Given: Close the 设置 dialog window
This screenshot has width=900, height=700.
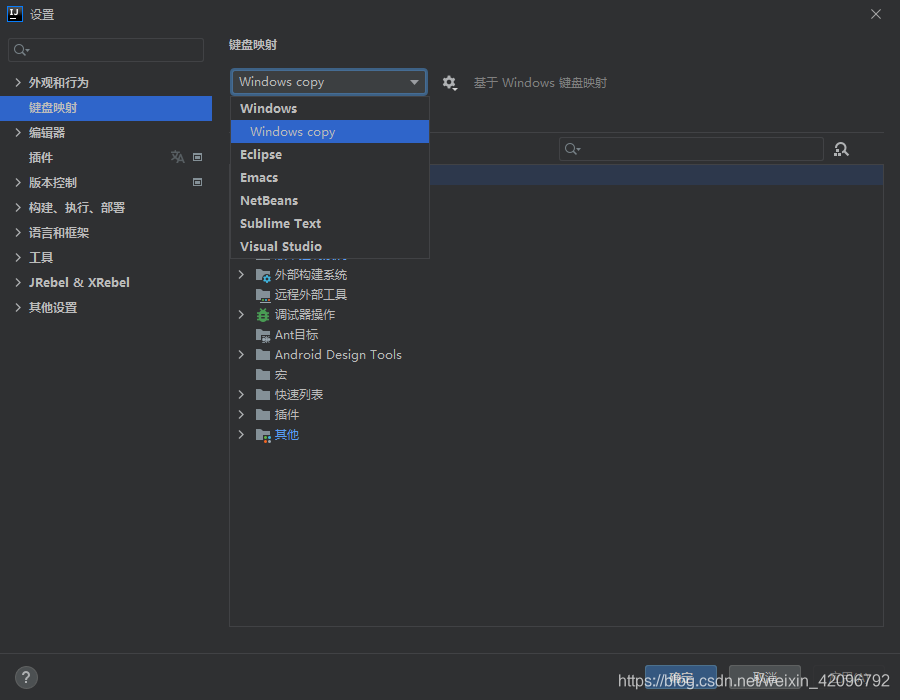Looking at the screenshot, I should pyautogui.click(x=875, y=14).
